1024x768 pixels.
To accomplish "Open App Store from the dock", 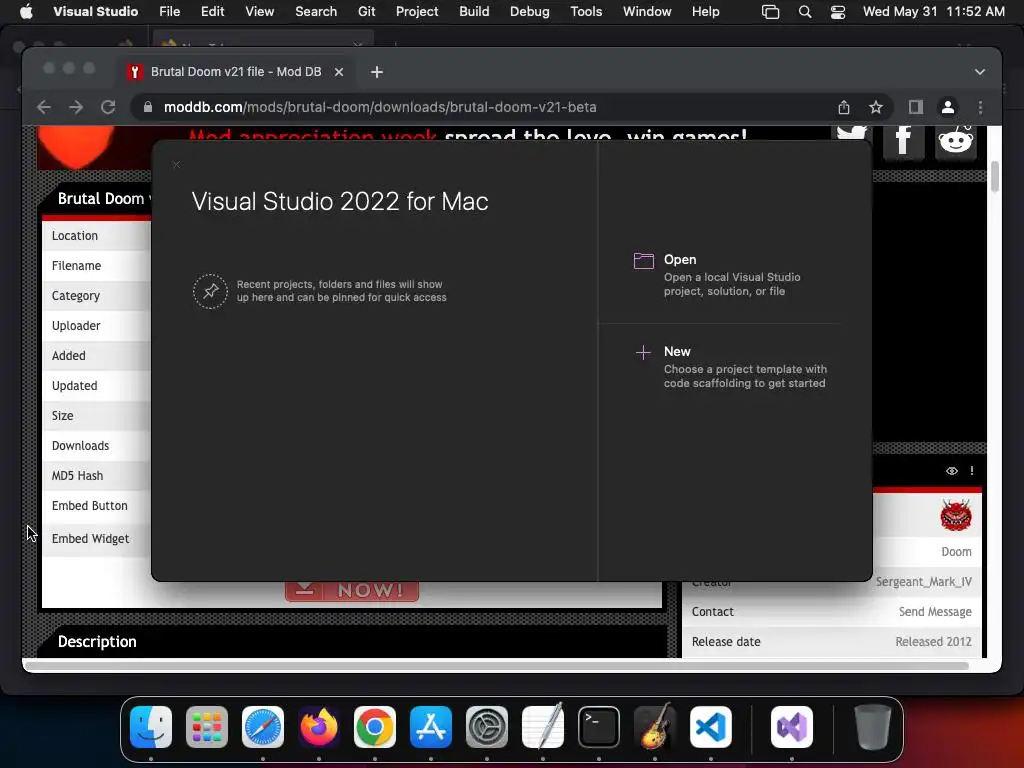I will point(431,727).
